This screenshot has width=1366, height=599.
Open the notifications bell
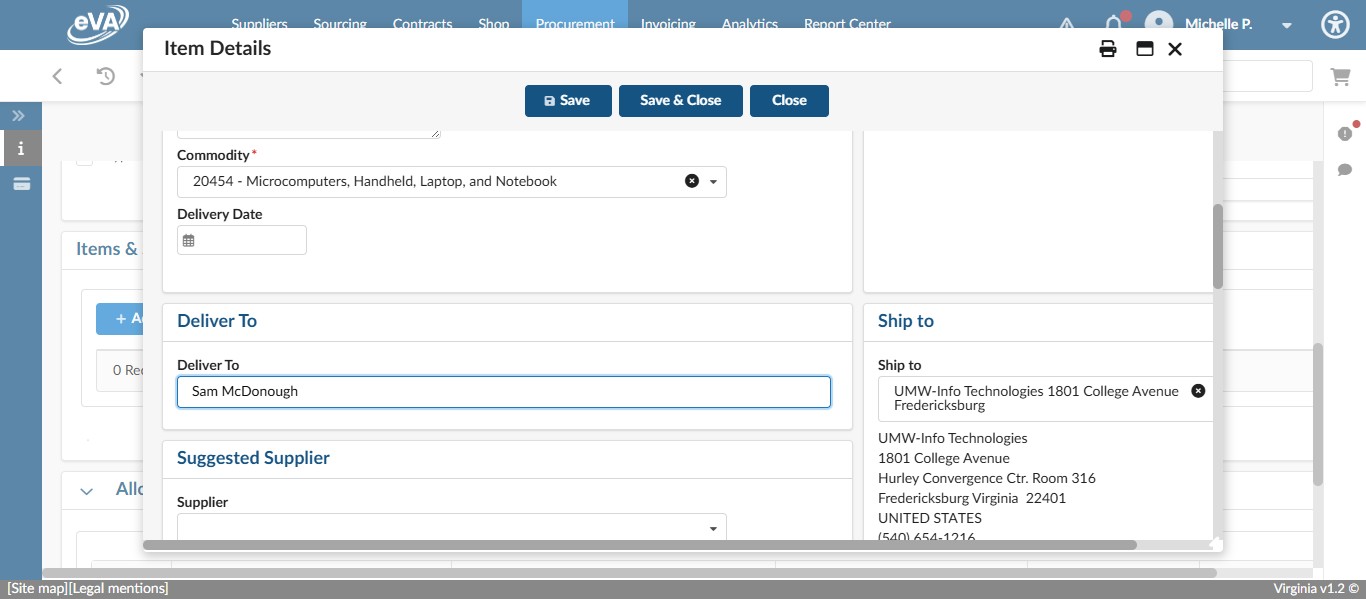[1114, 24]
